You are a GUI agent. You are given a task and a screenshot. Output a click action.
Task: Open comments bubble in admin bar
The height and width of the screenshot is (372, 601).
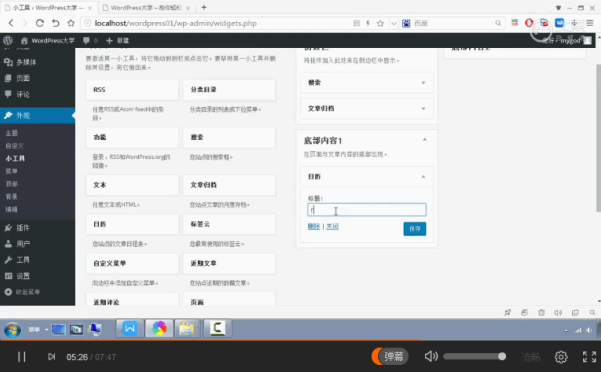[x=90, y=40]
